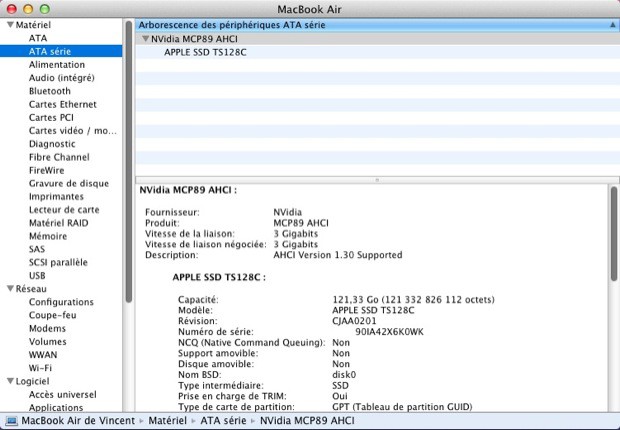The width and height of the screenshot is (620, 430).
Task: Open the Bluetooth hardware section
Action: click(x=49, y=91)
